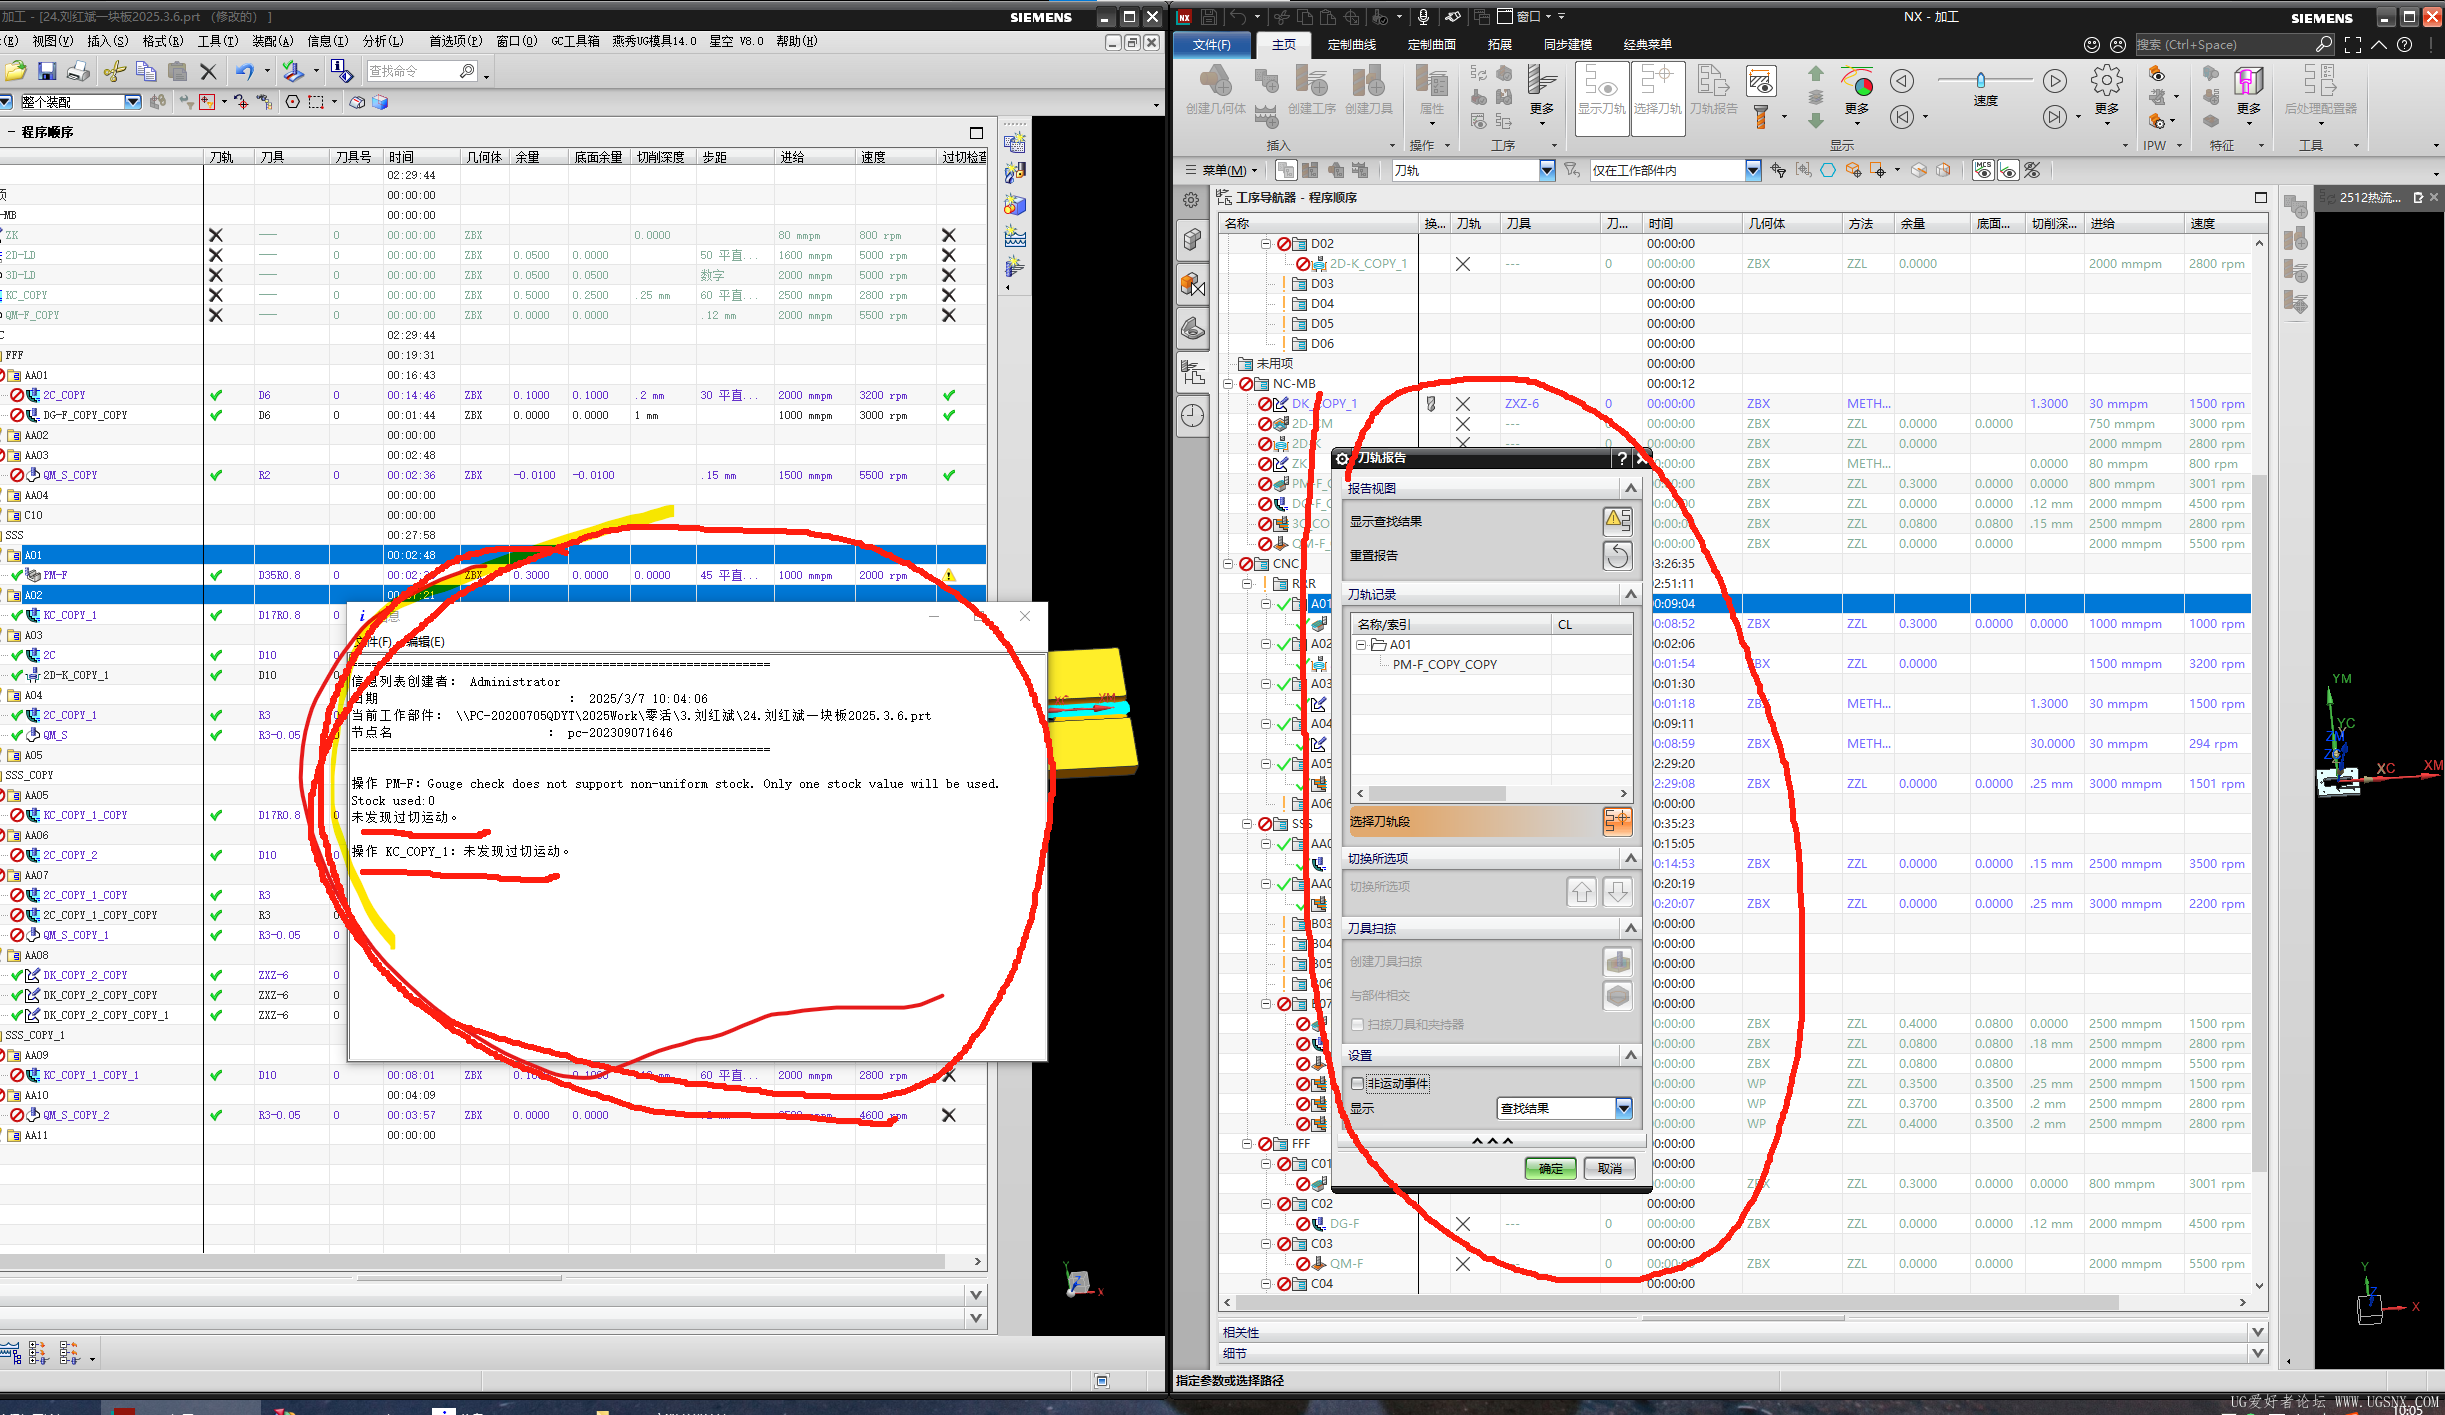The image size is (2445, 1415).
Task: Click the Save icon in left NX window
Action: coord(46,71)
